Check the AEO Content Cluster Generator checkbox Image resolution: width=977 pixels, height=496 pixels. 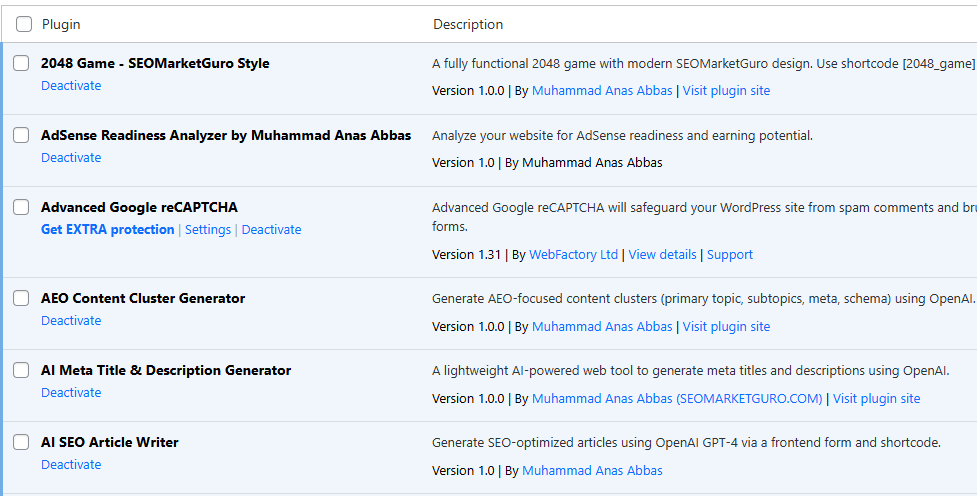21,299
